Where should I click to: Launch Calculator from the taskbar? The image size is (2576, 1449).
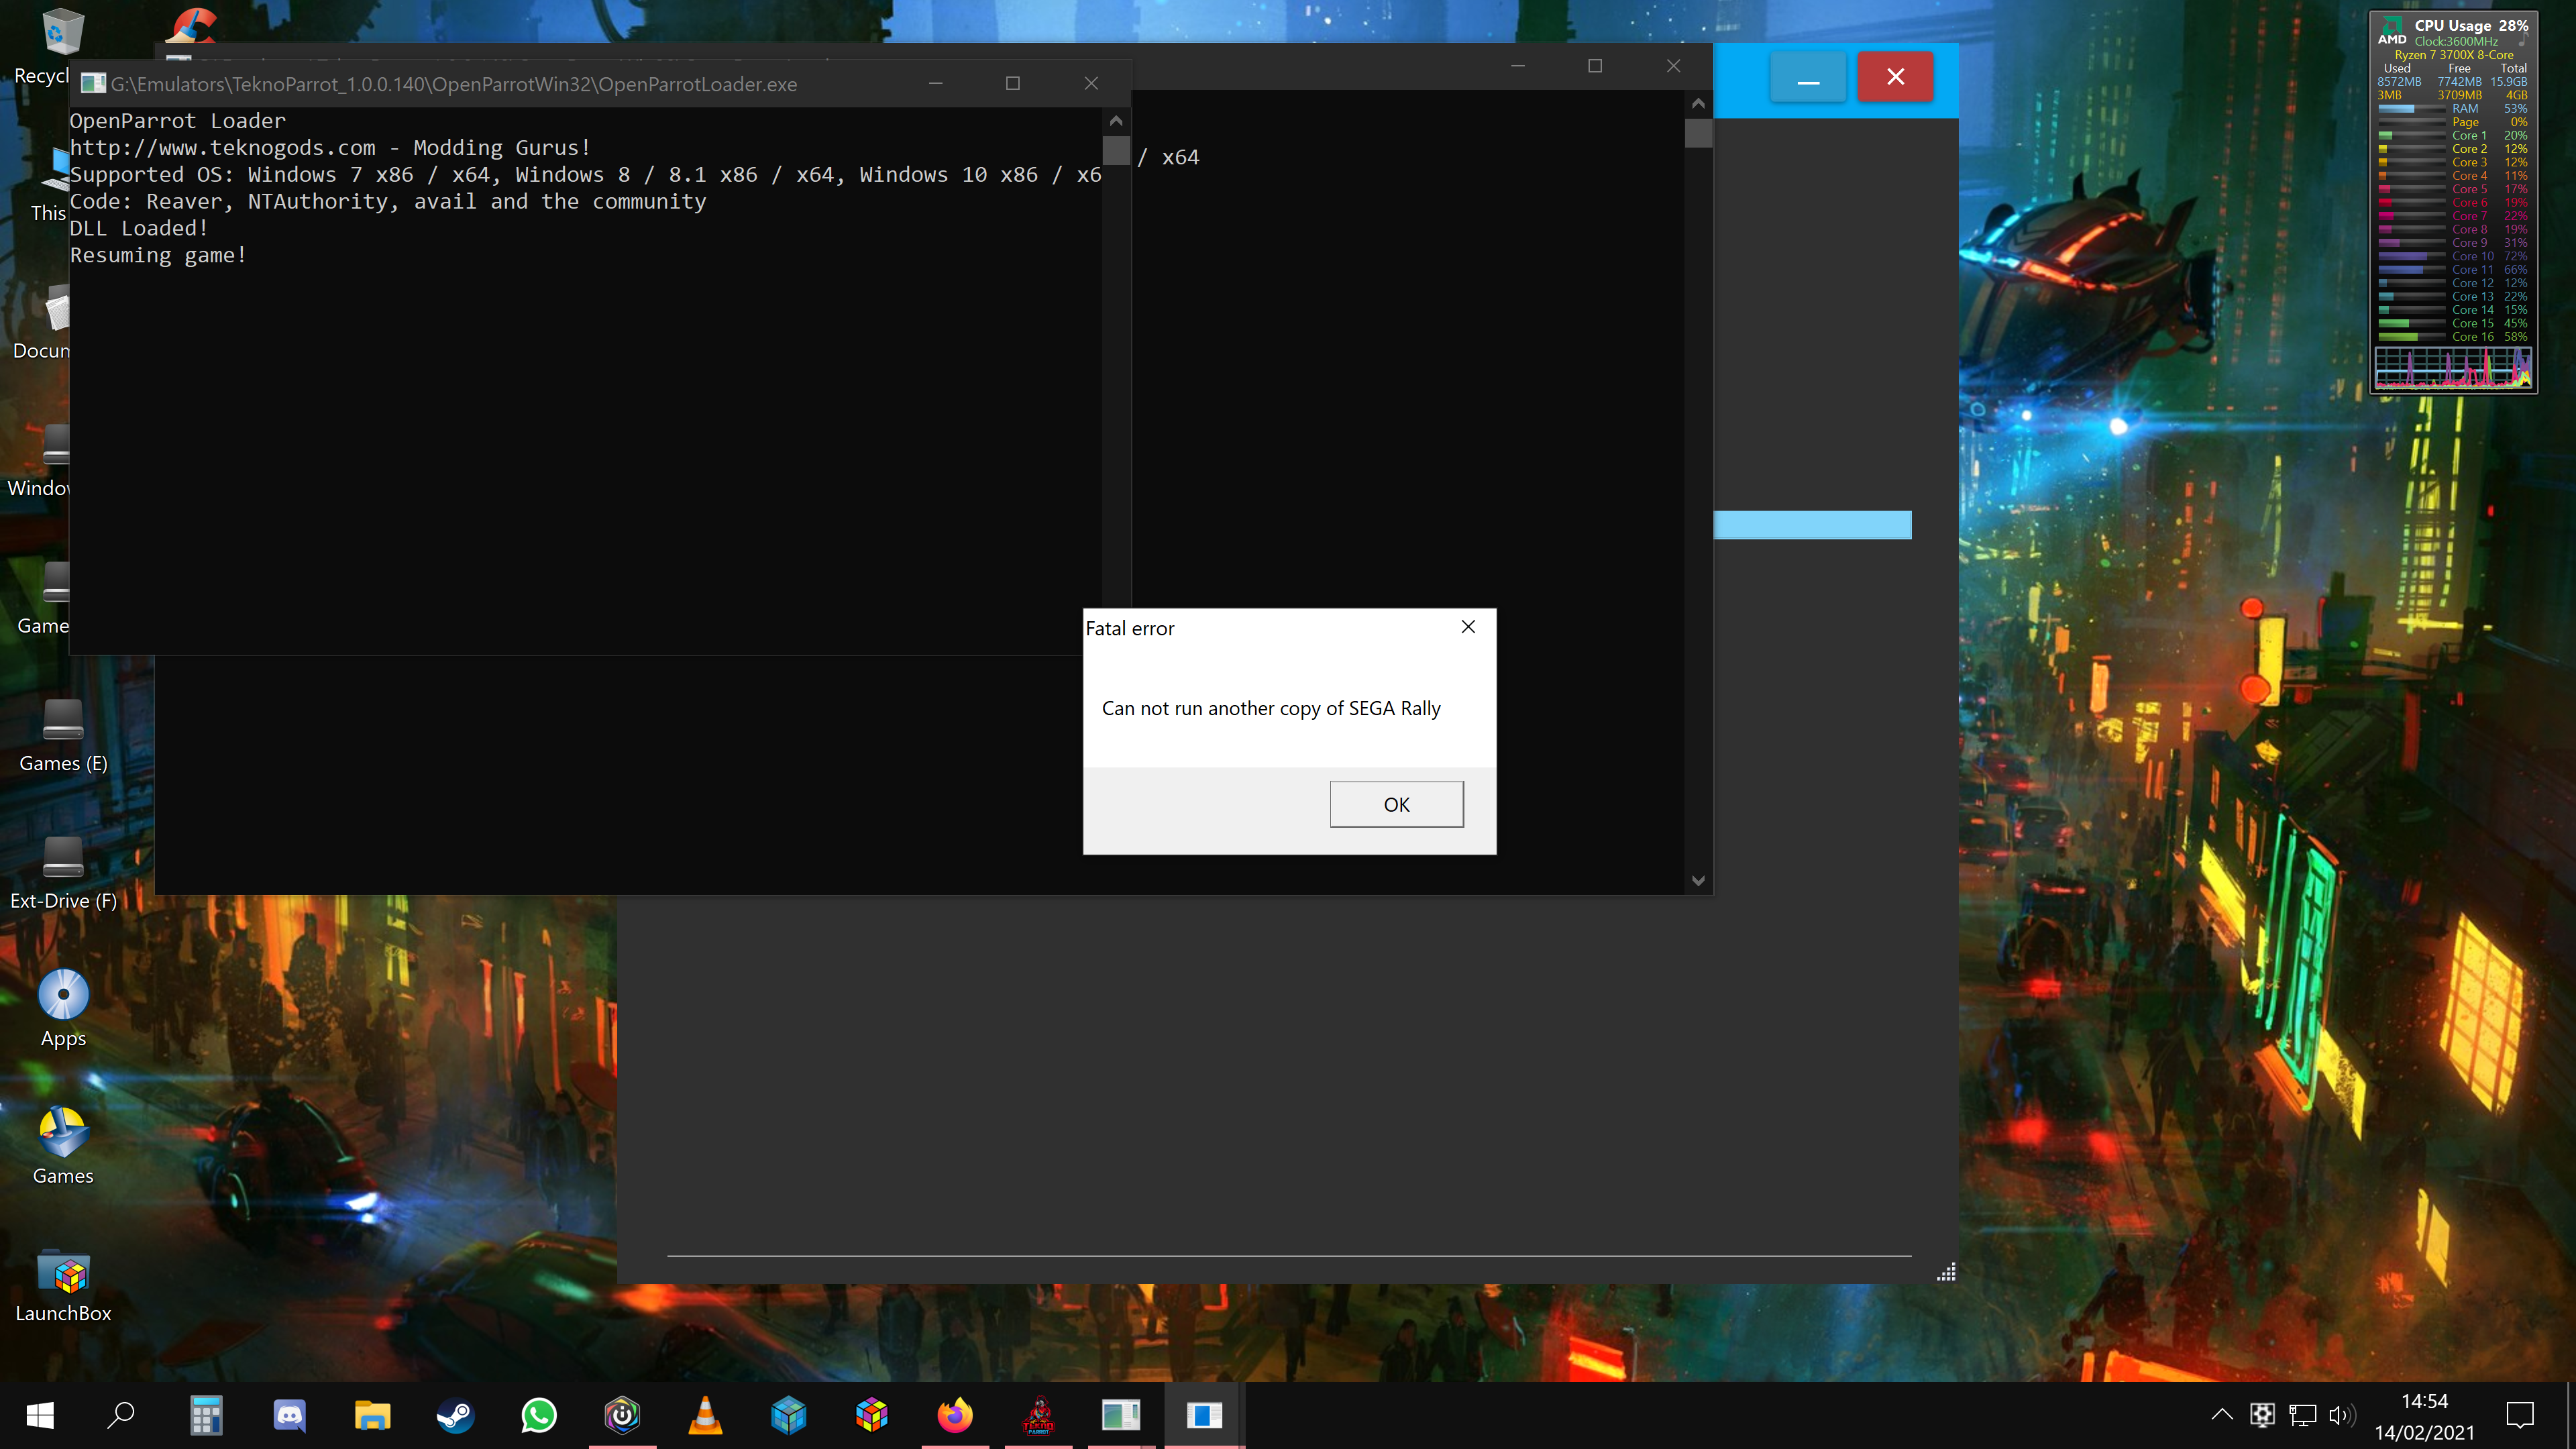point(206,1415)
